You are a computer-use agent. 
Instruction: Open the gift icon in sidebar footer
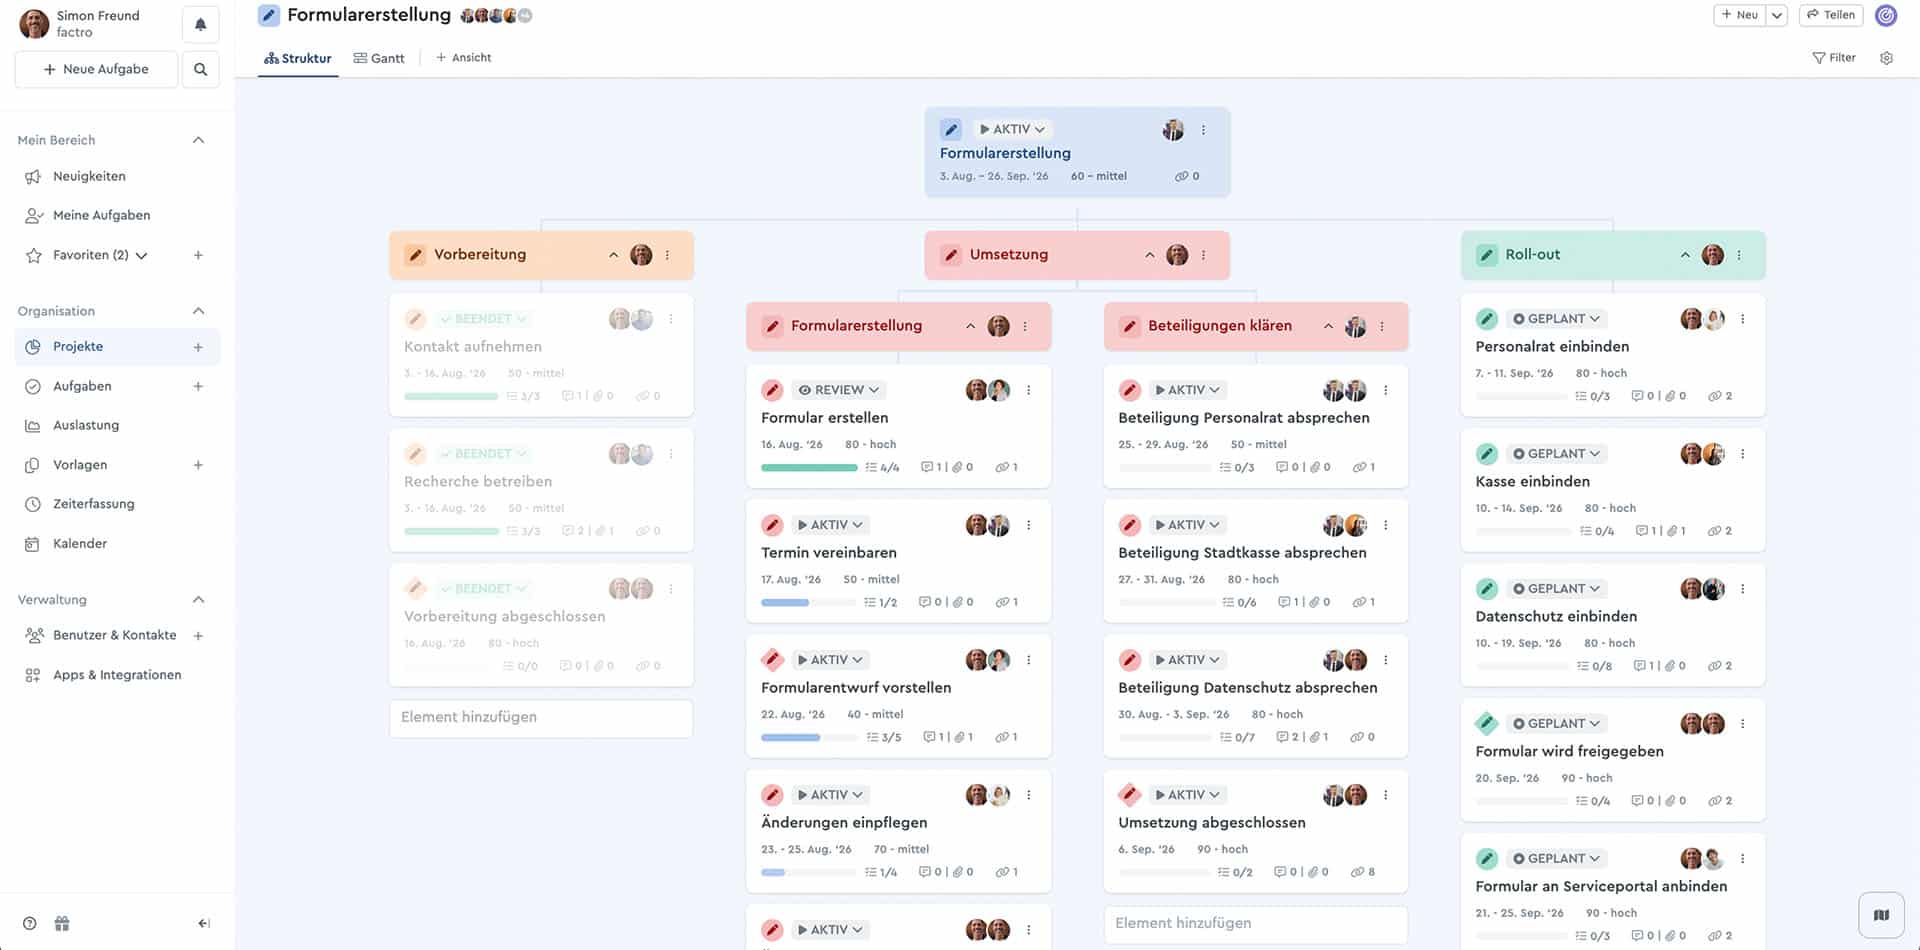pos(62,923)
